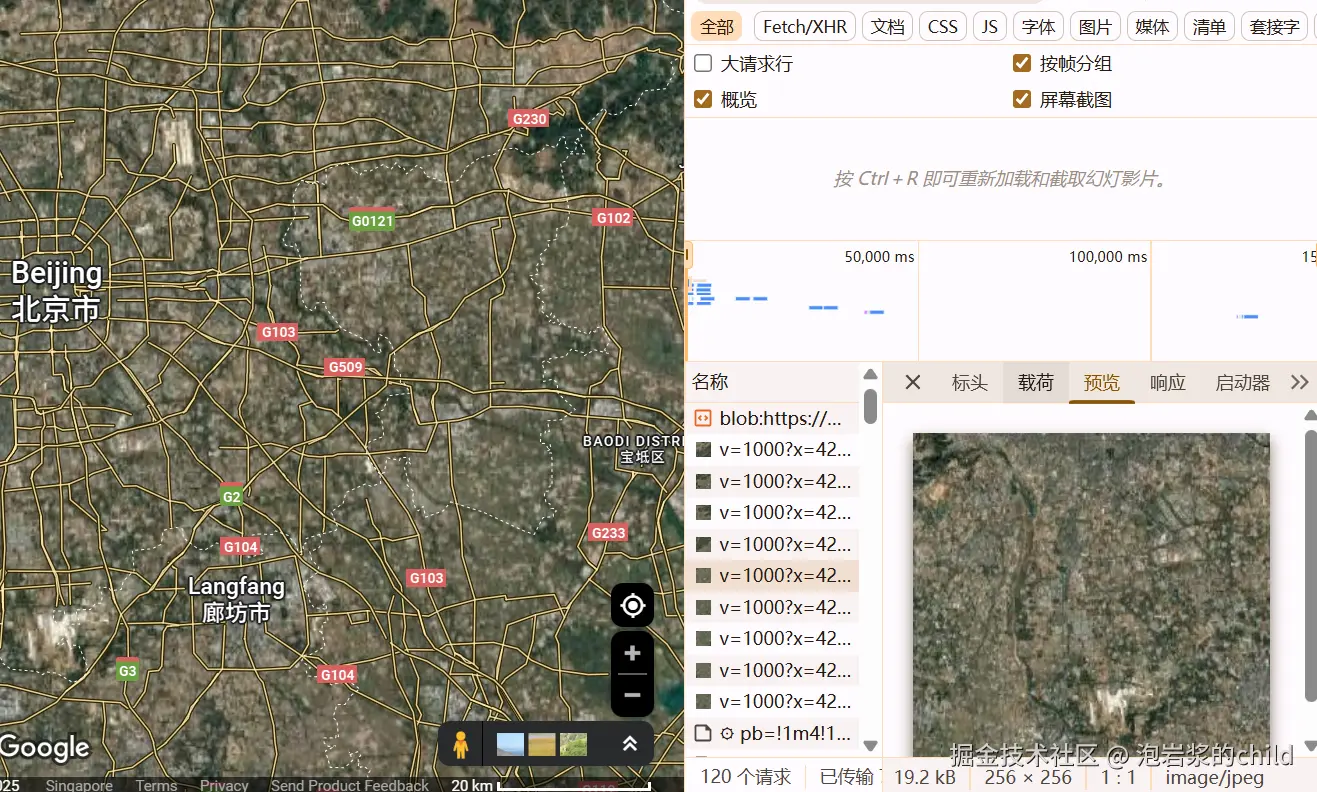
Task: Filter requests by JS
Action: pyautogui.click(x=990, y=27)
